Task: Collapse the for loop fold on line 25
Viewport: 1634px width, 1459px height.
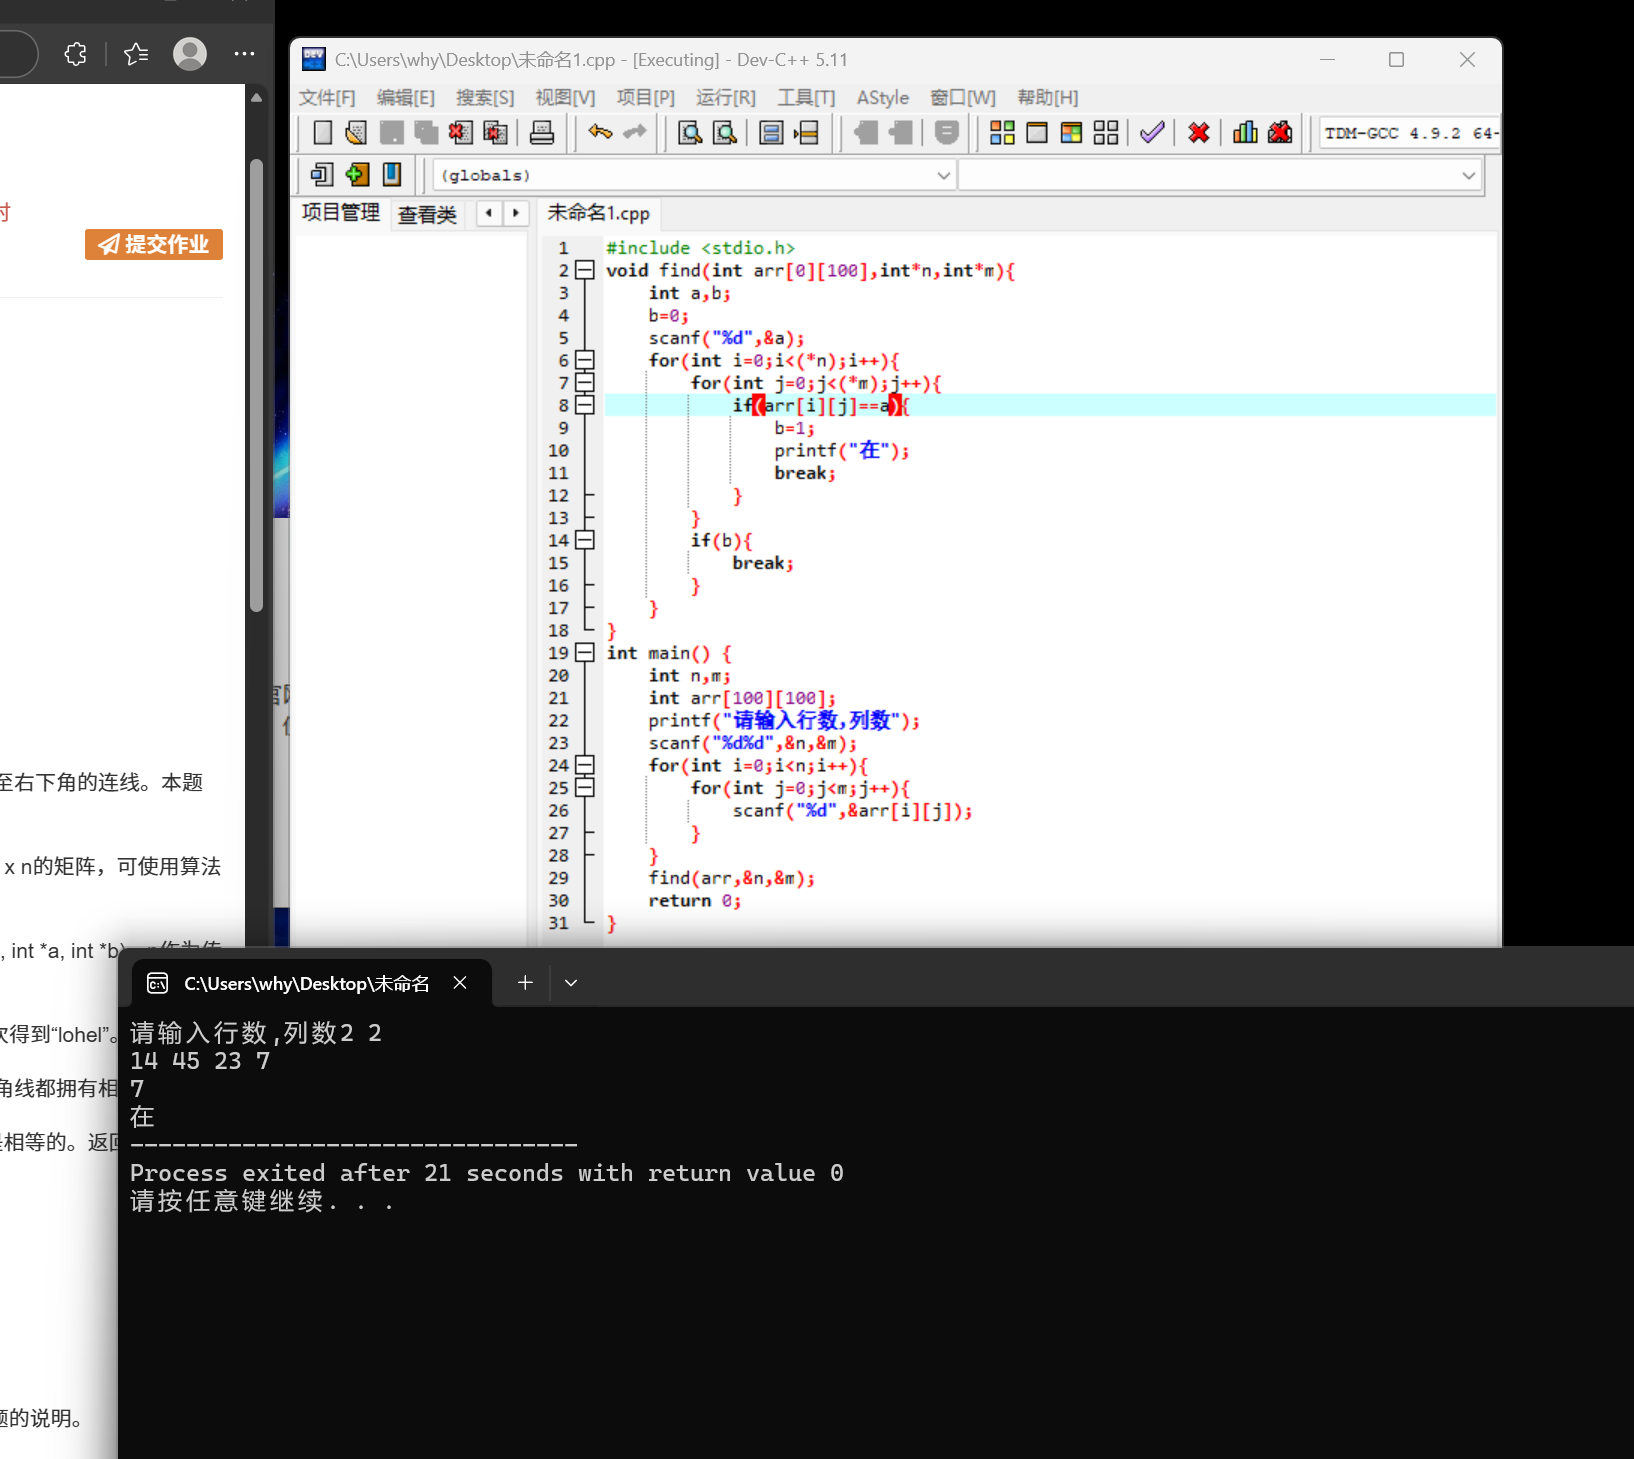Action: (585, 788)
